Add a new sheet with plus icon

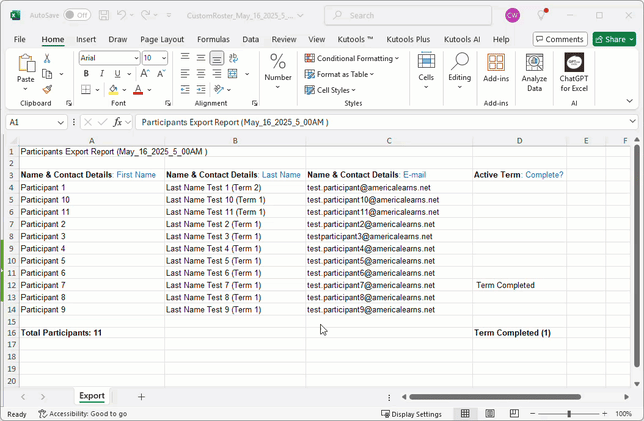click(141, 396)
